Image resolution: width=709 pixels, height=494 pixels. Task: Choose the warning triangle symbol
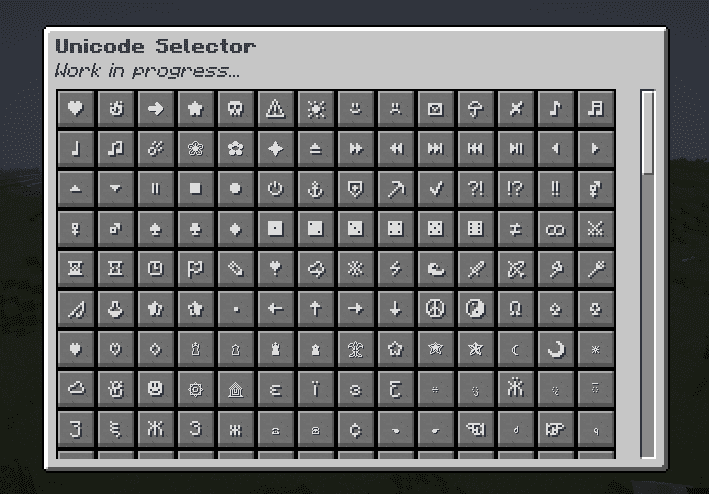point(275,108)
